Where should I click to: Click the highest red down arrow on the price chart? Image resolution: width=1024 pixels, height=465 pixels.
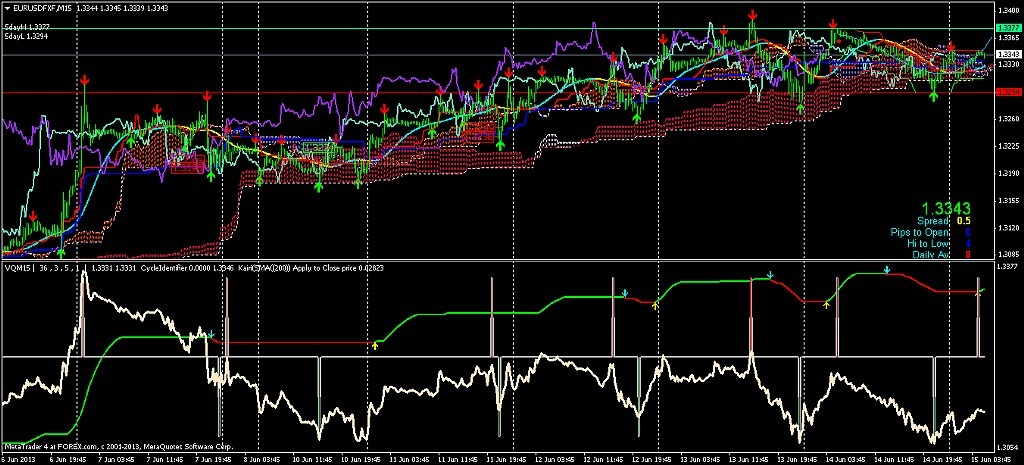tap(752, 15)
